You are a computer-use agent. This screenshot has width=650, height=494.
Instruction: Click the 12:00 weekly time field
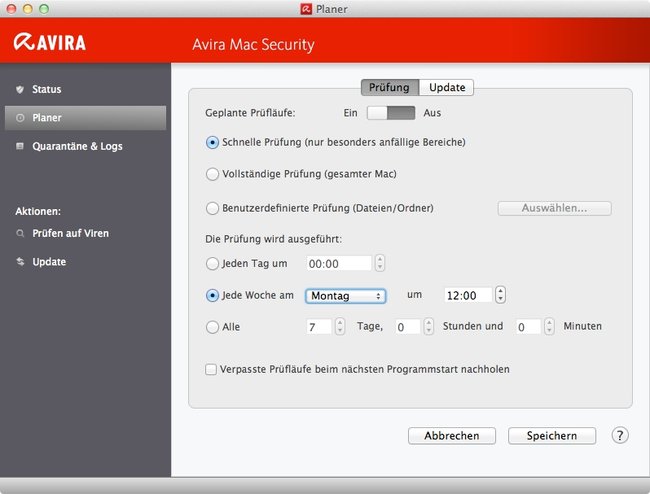pyautogui.click(x=468, y=295)
